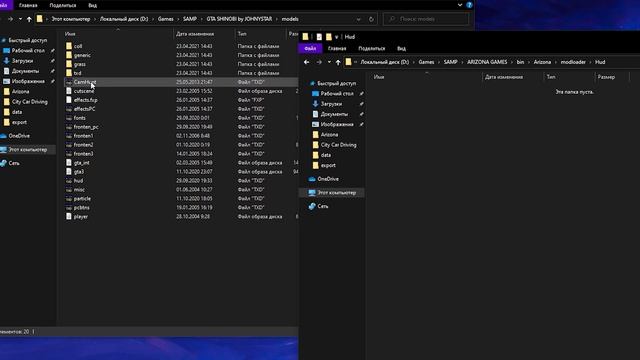Open recent locations dropdown in models window
The image size is (640, 360).
coord(20,19)
